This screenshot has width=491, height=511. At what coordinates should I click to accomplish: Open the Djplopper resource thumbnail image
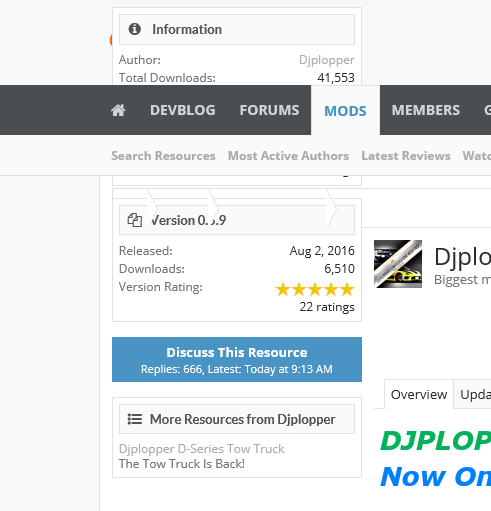pos(398,264)
